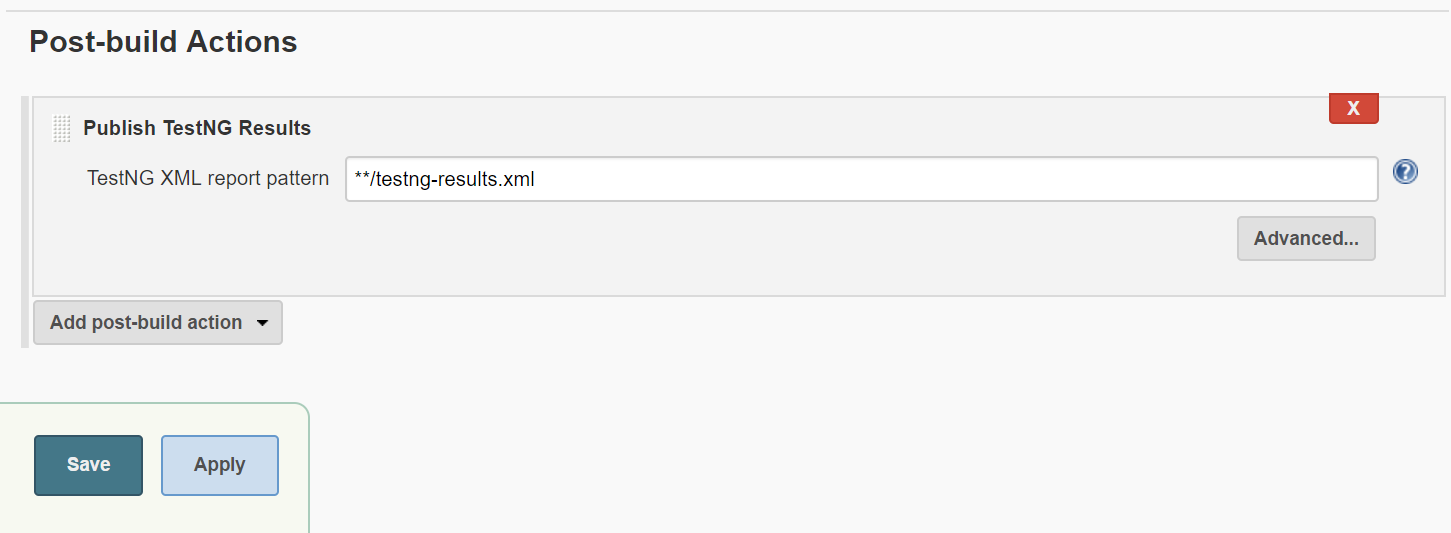Delete the Publish TestNG Results action with red X
This screenshot has width=1451, height=533.
point(1353,108)
